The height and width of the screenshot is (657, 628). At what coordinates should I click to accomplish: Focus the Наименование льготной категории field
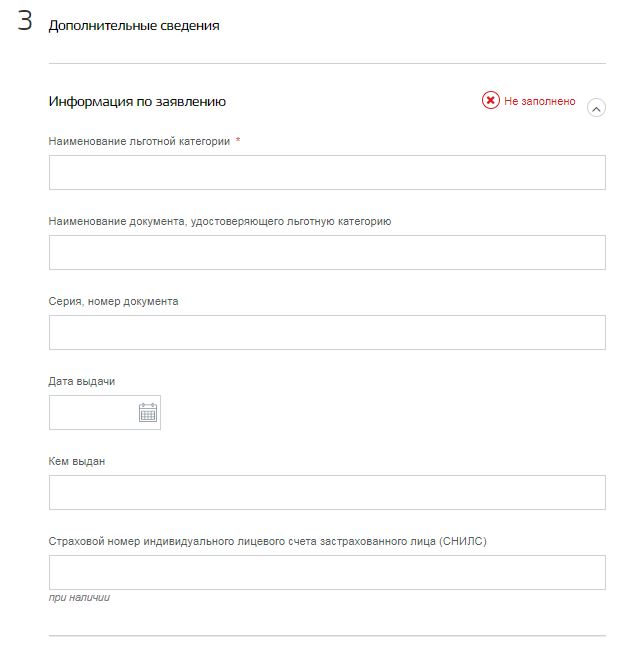tap(327, 172)
